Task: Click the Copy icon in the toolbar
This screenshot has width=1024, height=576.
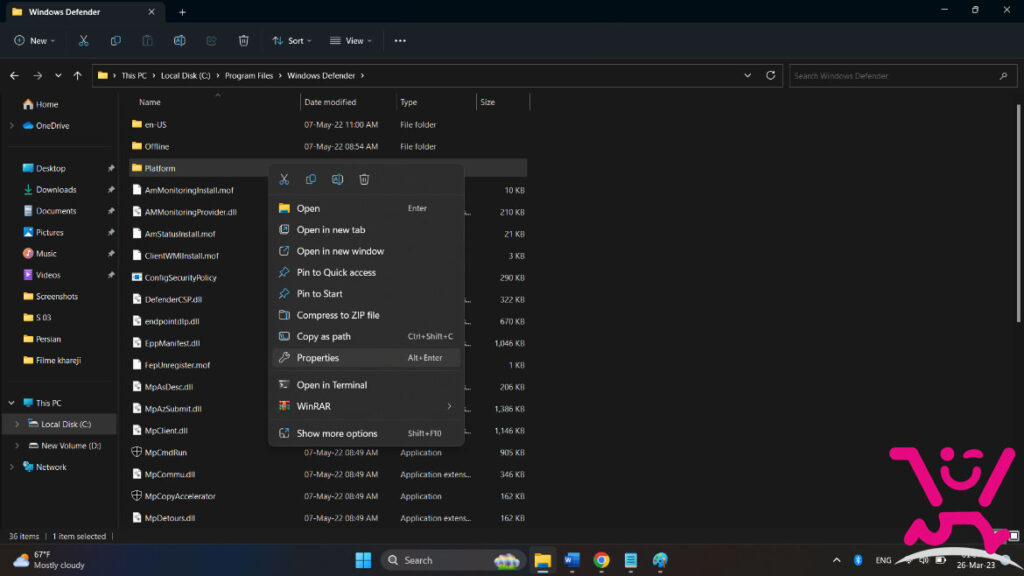Action: (116, 40)
